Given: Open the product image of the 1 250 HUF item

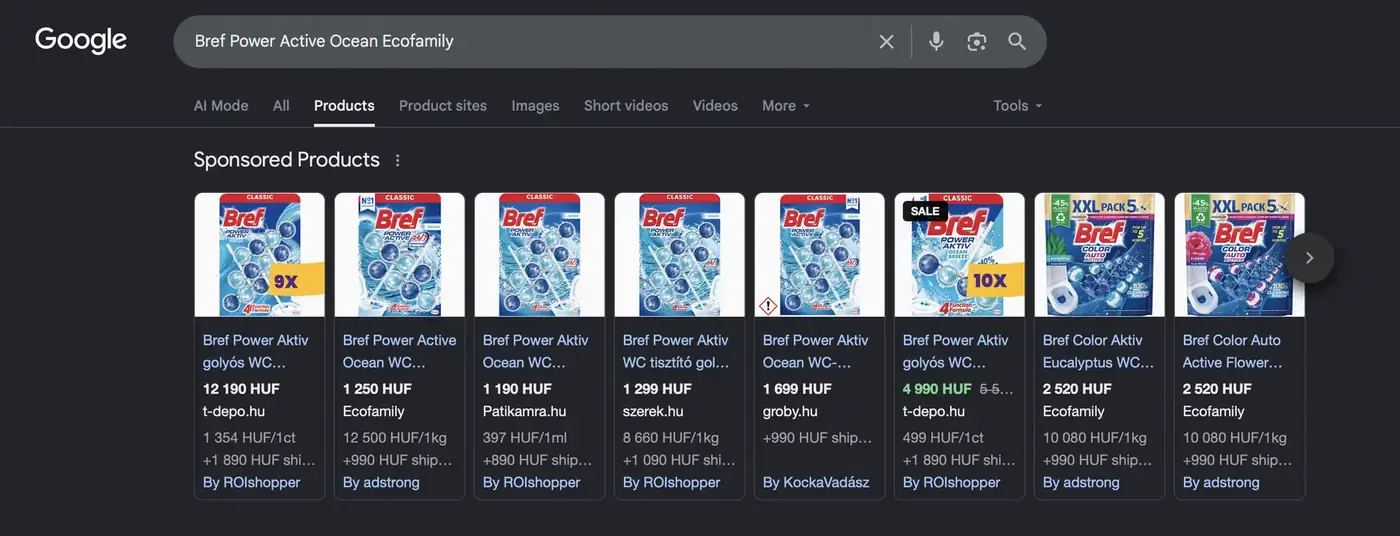Looking at the screenshot, I should tap(400, 255).
